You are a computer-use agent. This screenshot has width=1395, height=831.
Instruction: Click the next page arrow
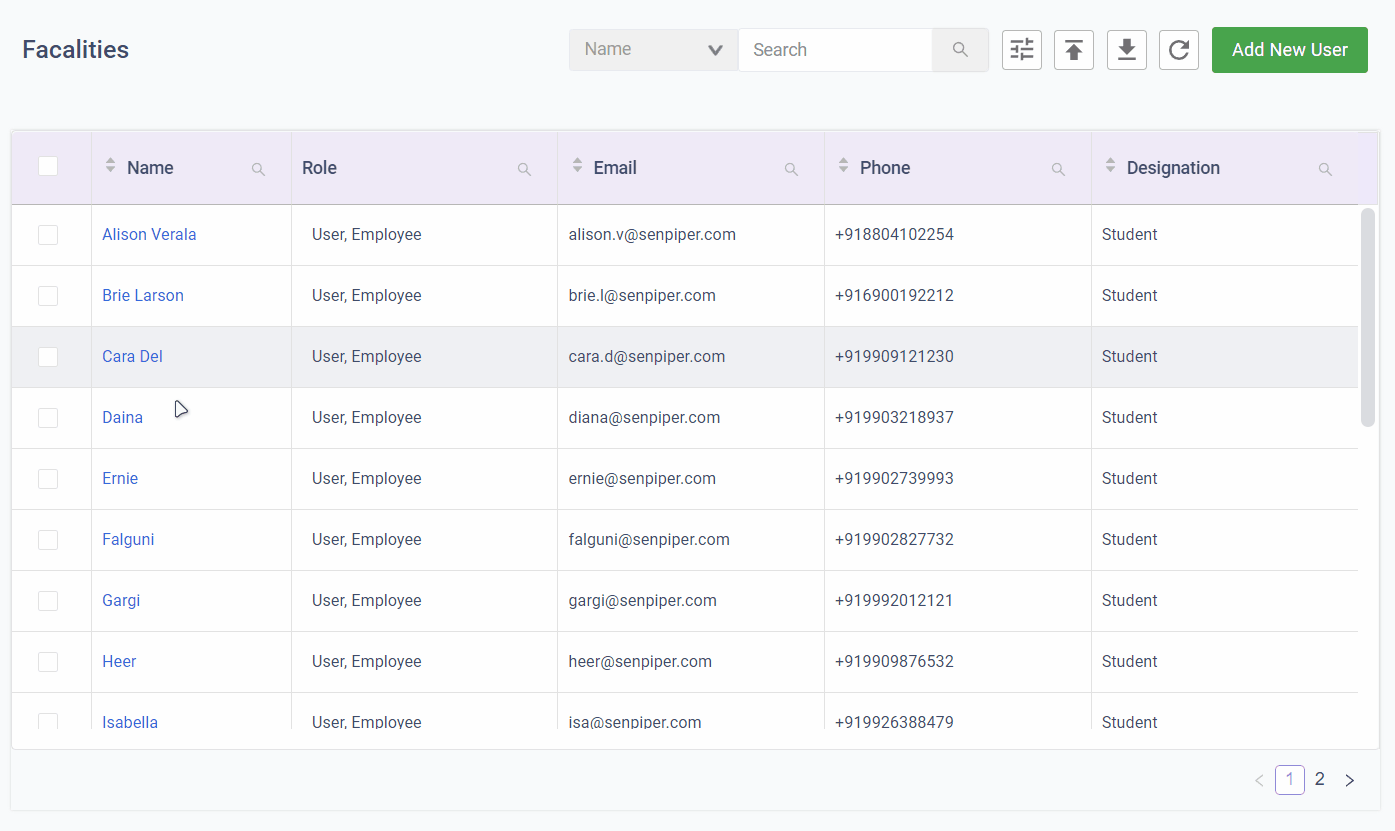point(1349,780)
